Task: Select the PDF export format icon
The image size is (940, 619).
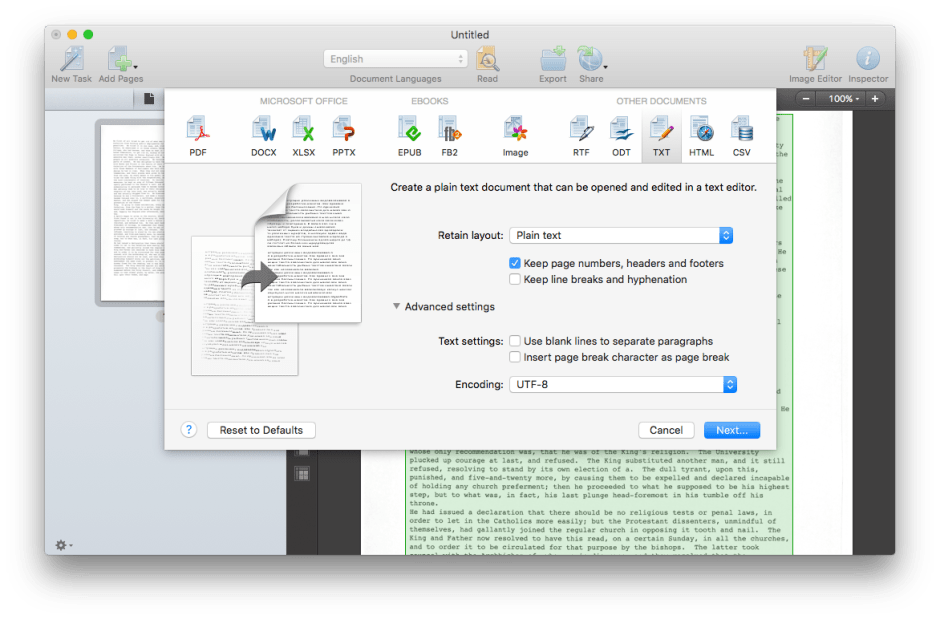Action: 197,132
